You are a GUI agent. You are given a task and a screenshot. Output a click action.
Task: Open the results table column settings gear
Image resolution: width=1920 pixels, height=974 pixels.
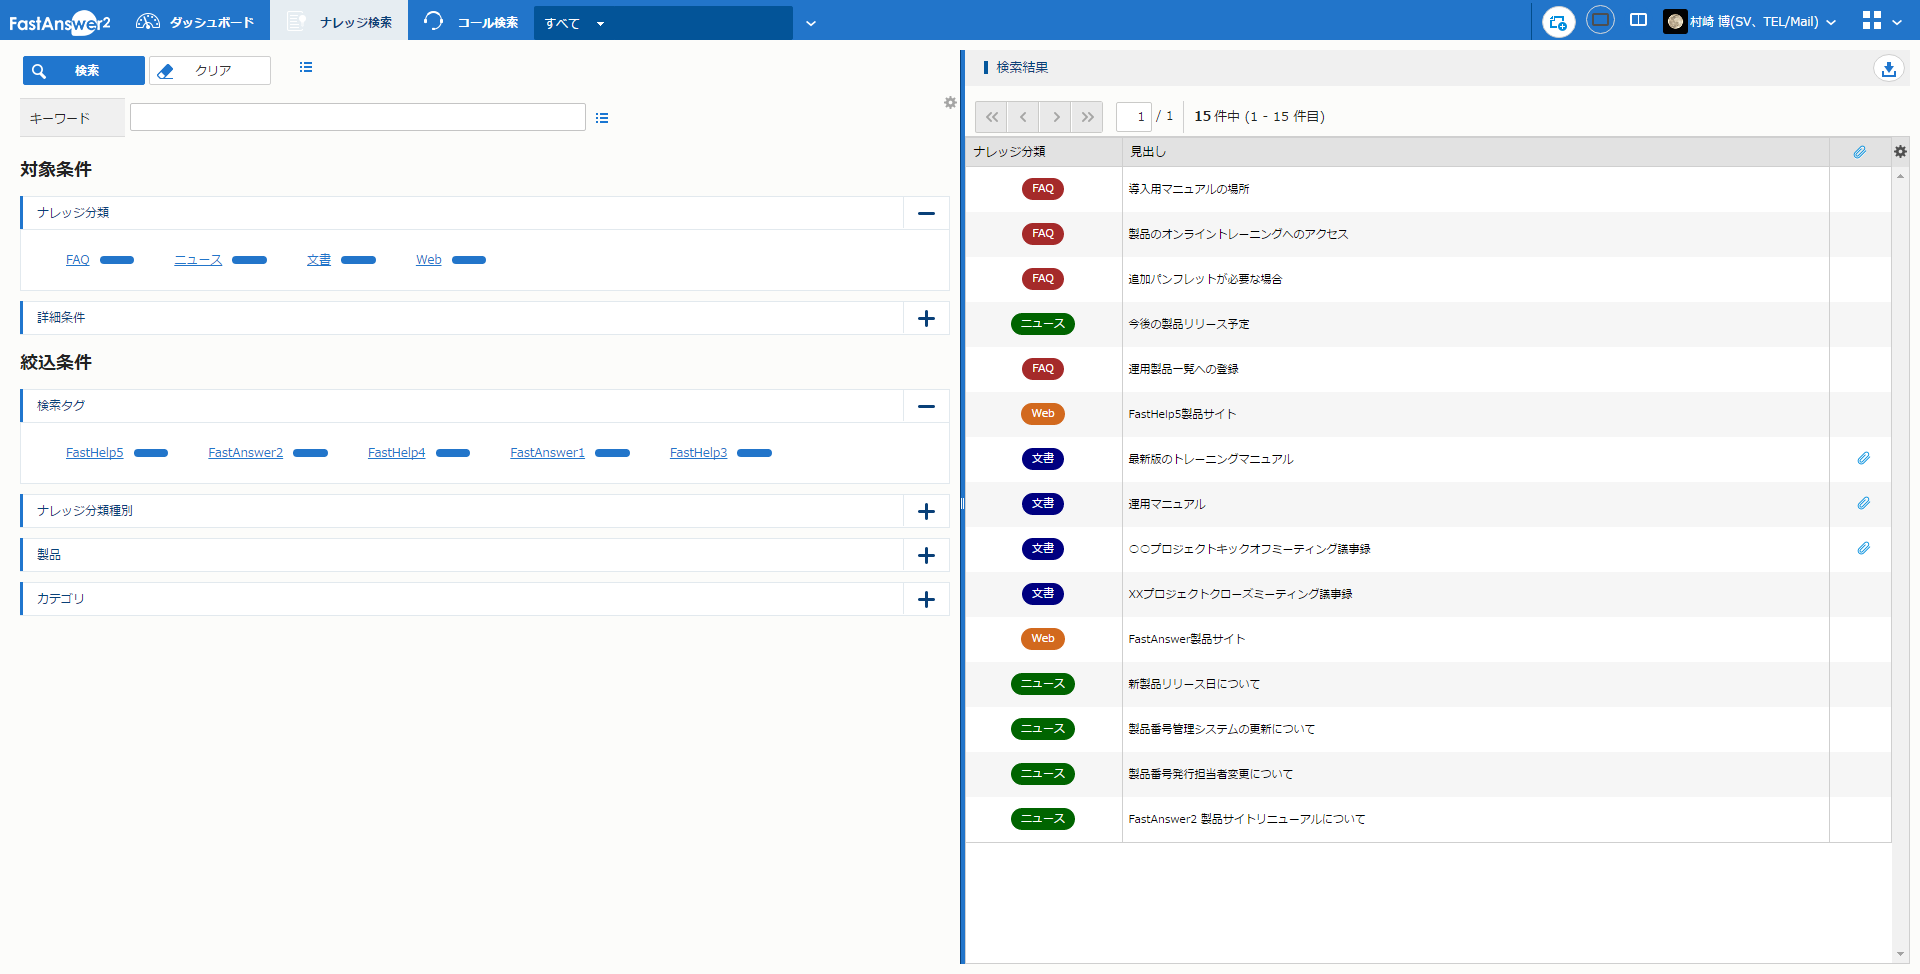point(1900,152)
